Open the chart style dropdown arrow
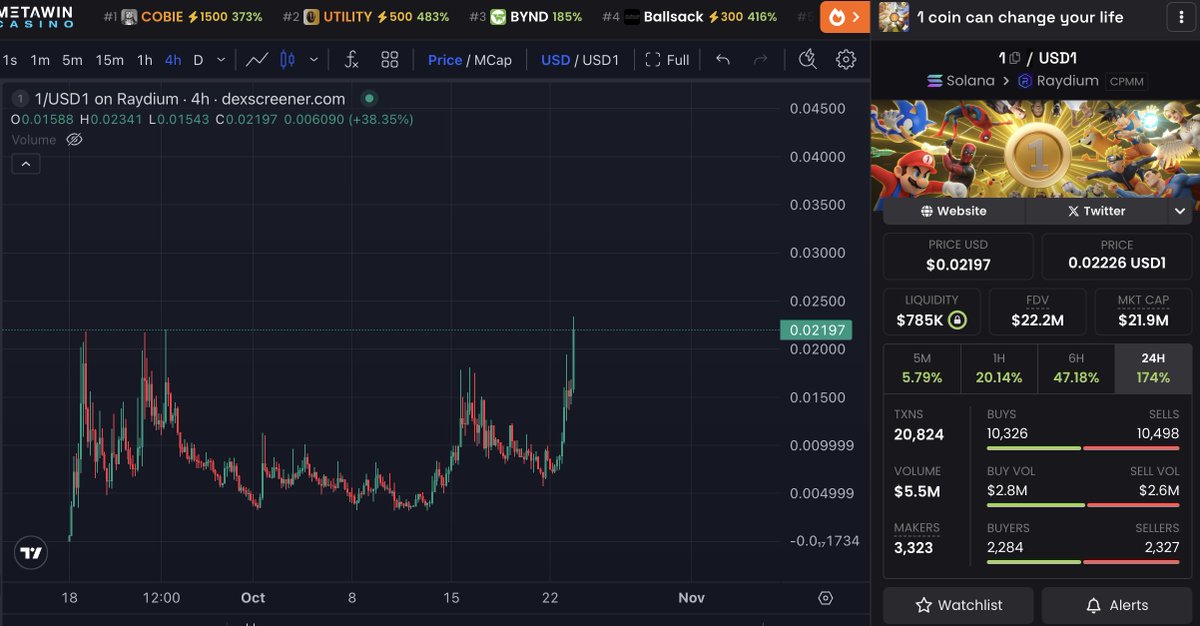The width and height of the screenshot is (1200, 626). click(314, 60)
